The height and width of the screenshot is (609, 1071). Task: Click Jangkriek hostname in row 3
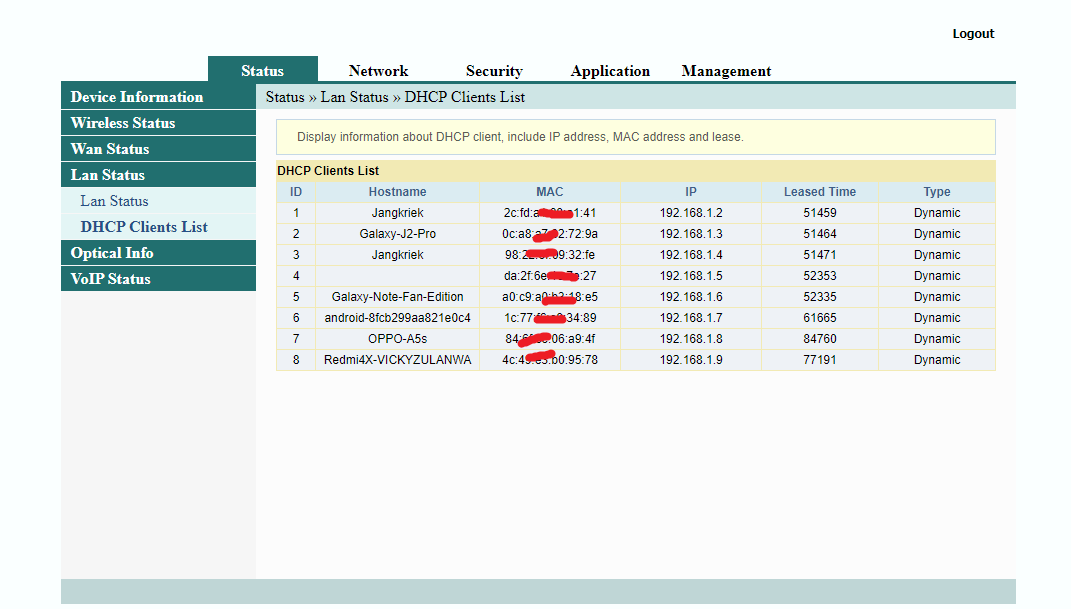click(398, 255)
